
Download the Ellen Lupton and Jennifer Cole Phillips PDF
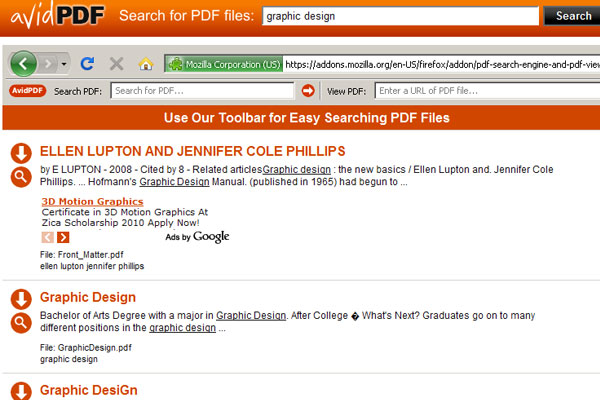click(21, 153)
